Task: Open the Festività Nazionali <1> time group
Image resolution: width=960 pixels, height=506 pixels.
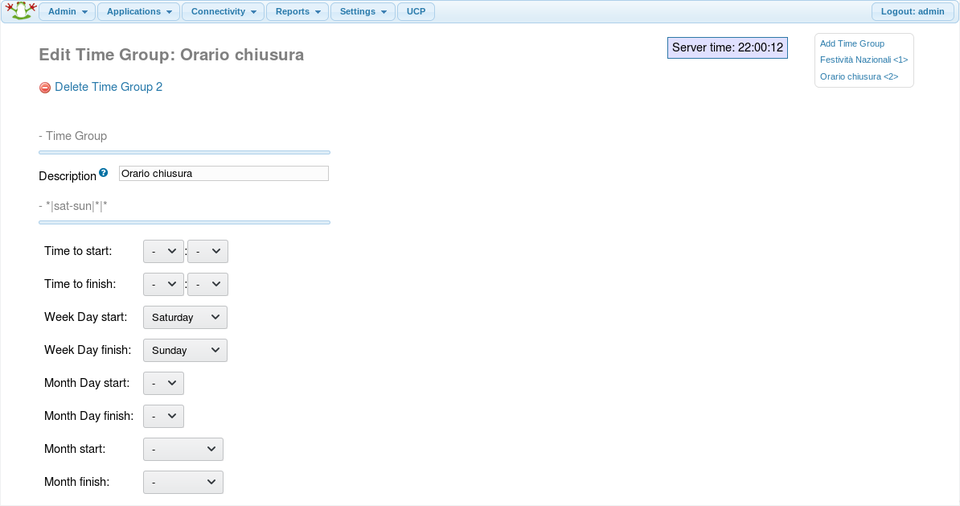Action: (863, 59)
